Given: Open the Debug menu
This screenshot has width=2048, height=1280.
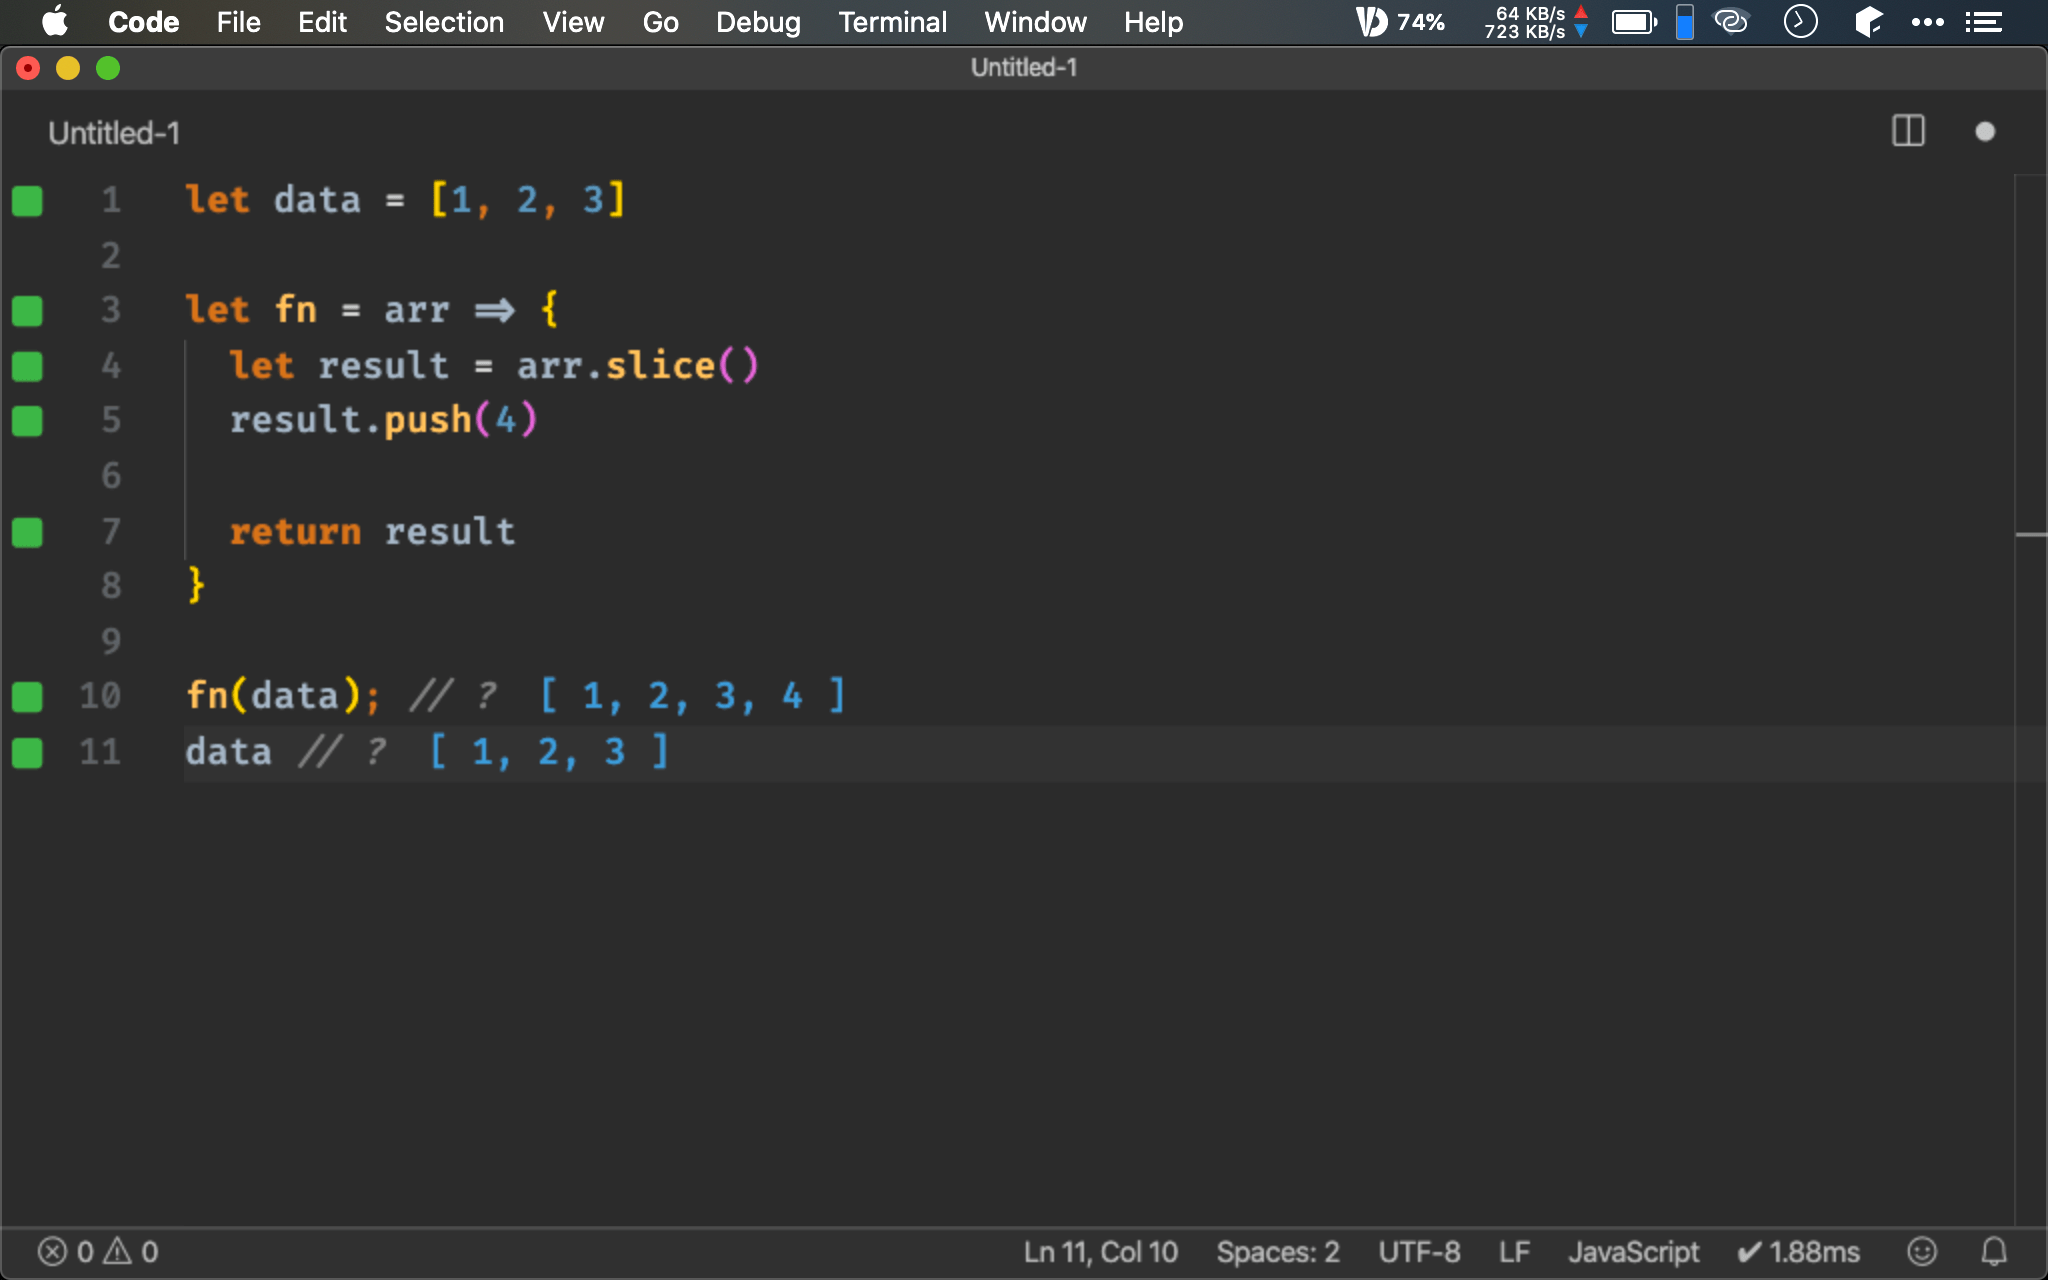Looking at the screenshot, I should 758,22.
